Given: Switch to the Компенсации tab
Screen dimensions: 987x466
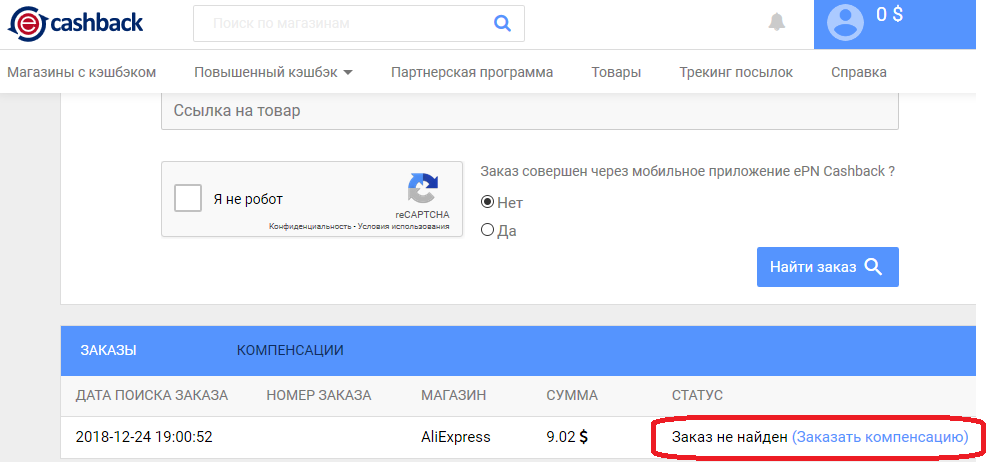Looking at the screenshot, I should 290,350.
